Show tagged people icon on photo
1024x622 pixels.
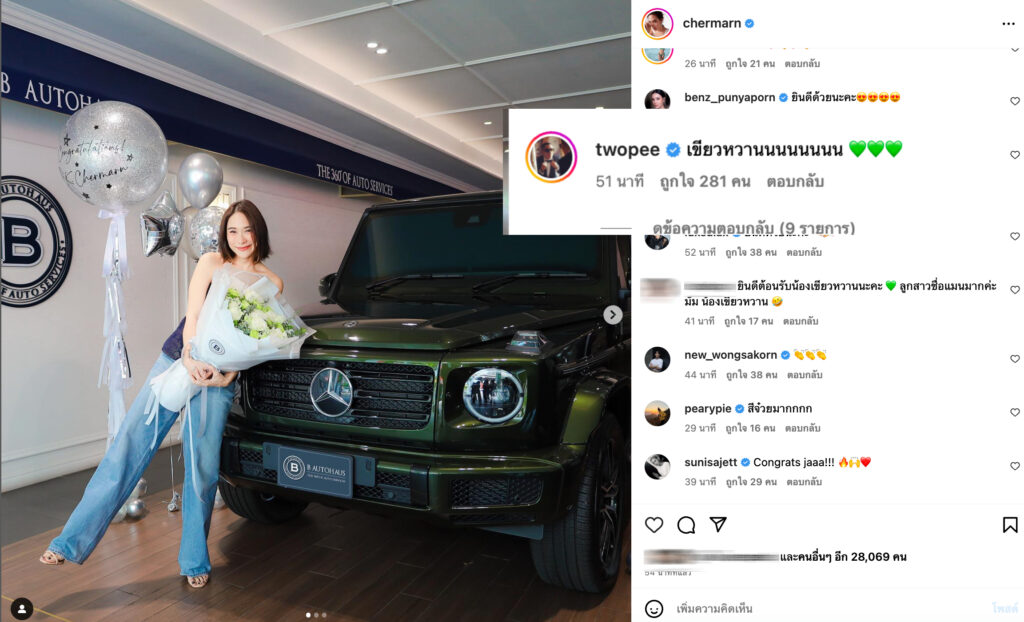pyautogui.click(x=22, y=608)
